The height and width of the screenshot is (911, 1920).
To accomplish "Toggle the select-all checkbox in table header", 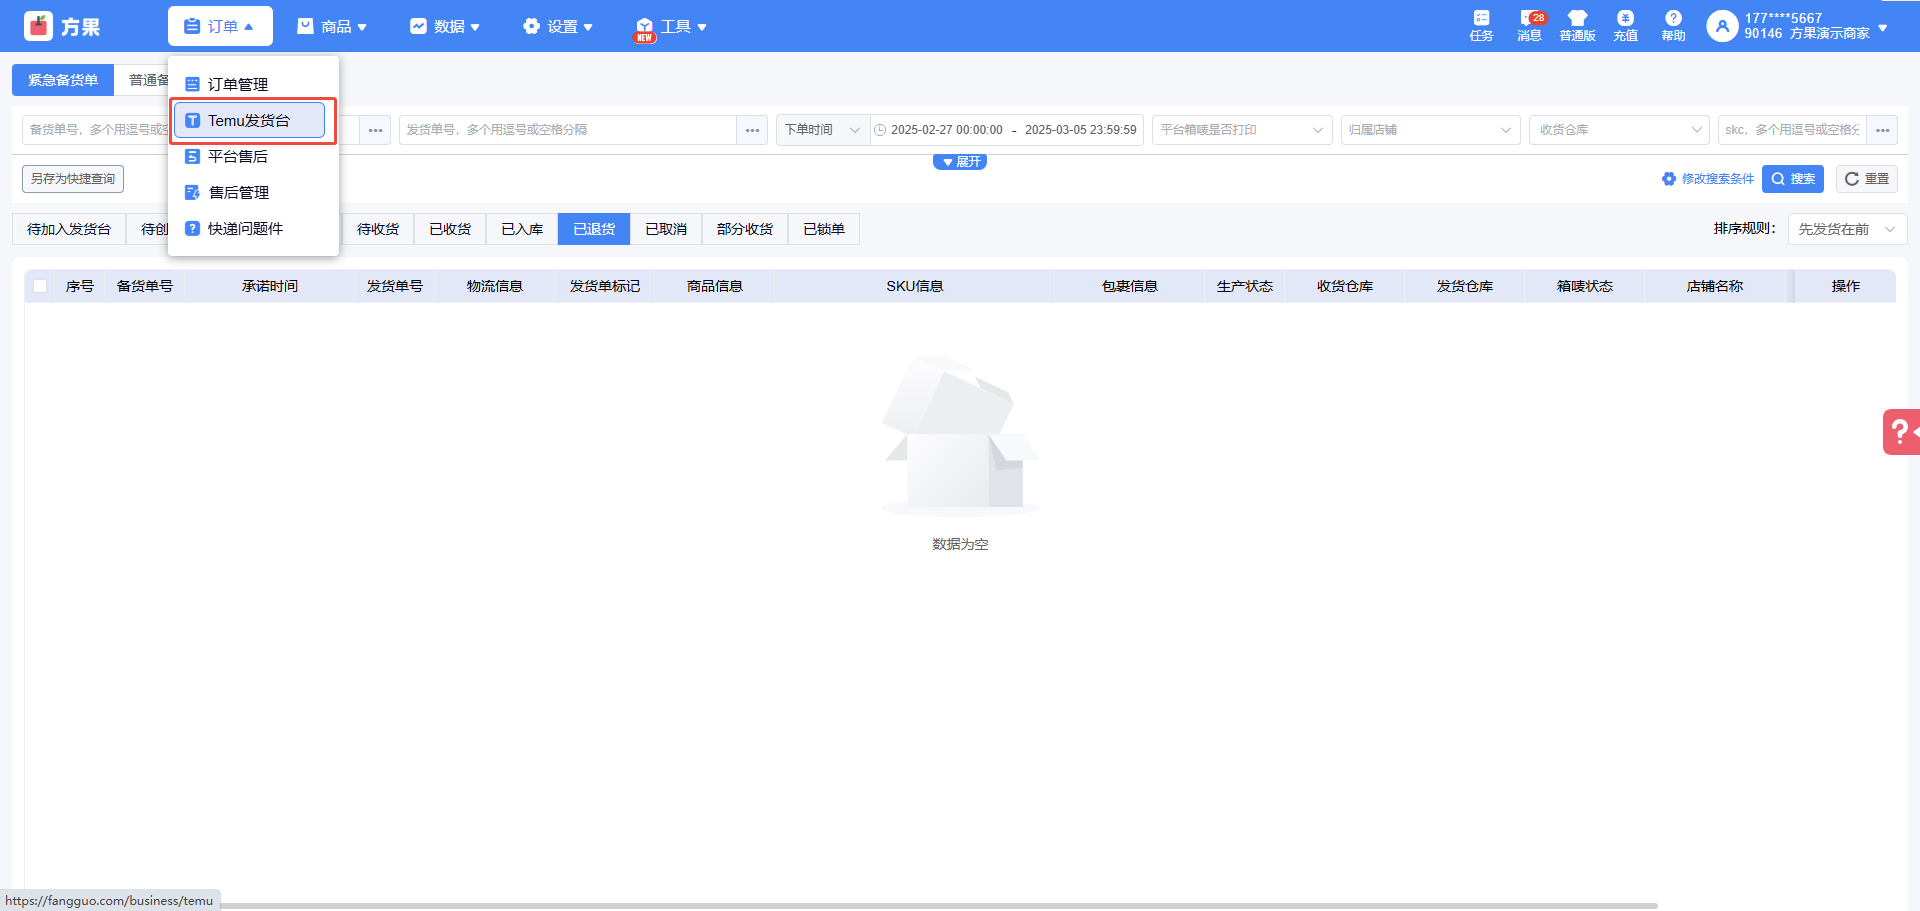I will click(x=40, y=286).
